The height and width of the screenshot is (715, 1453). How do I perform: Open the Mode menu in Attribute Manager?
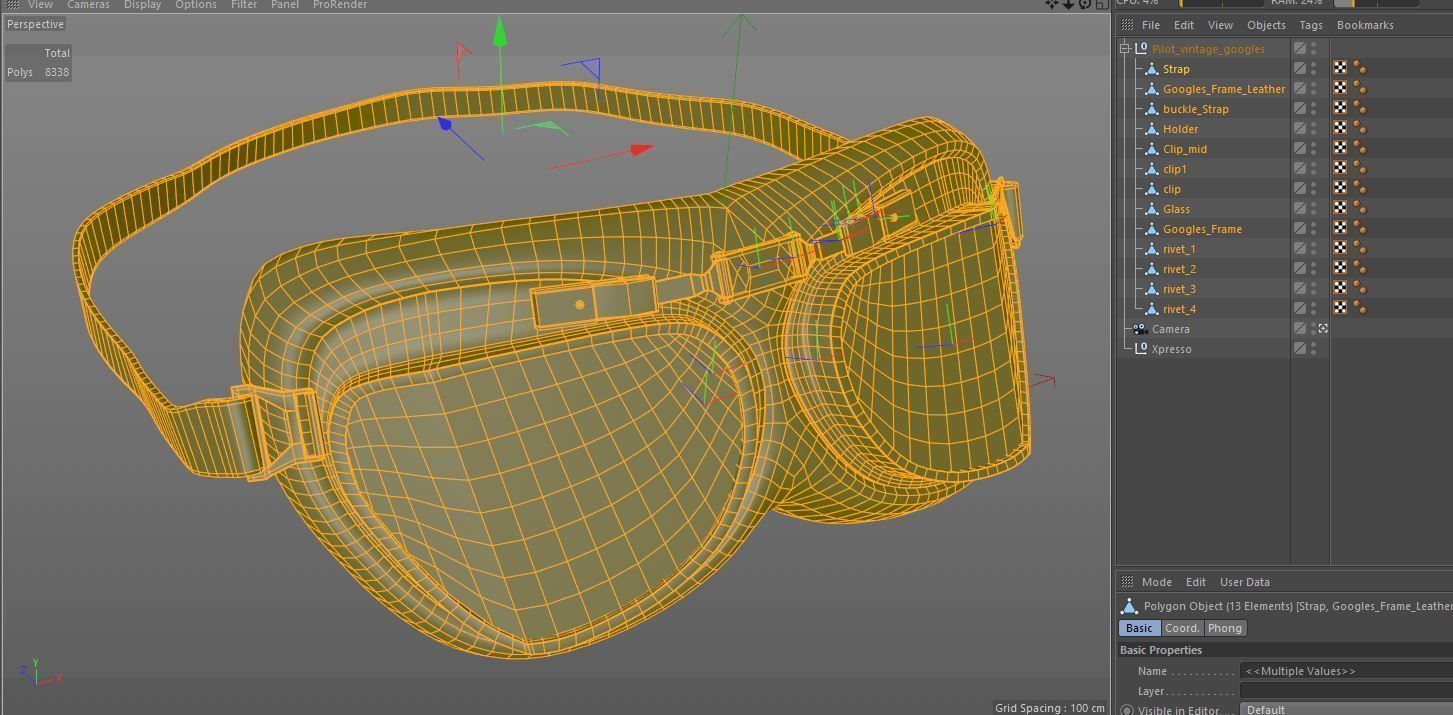click(1157, 582)
